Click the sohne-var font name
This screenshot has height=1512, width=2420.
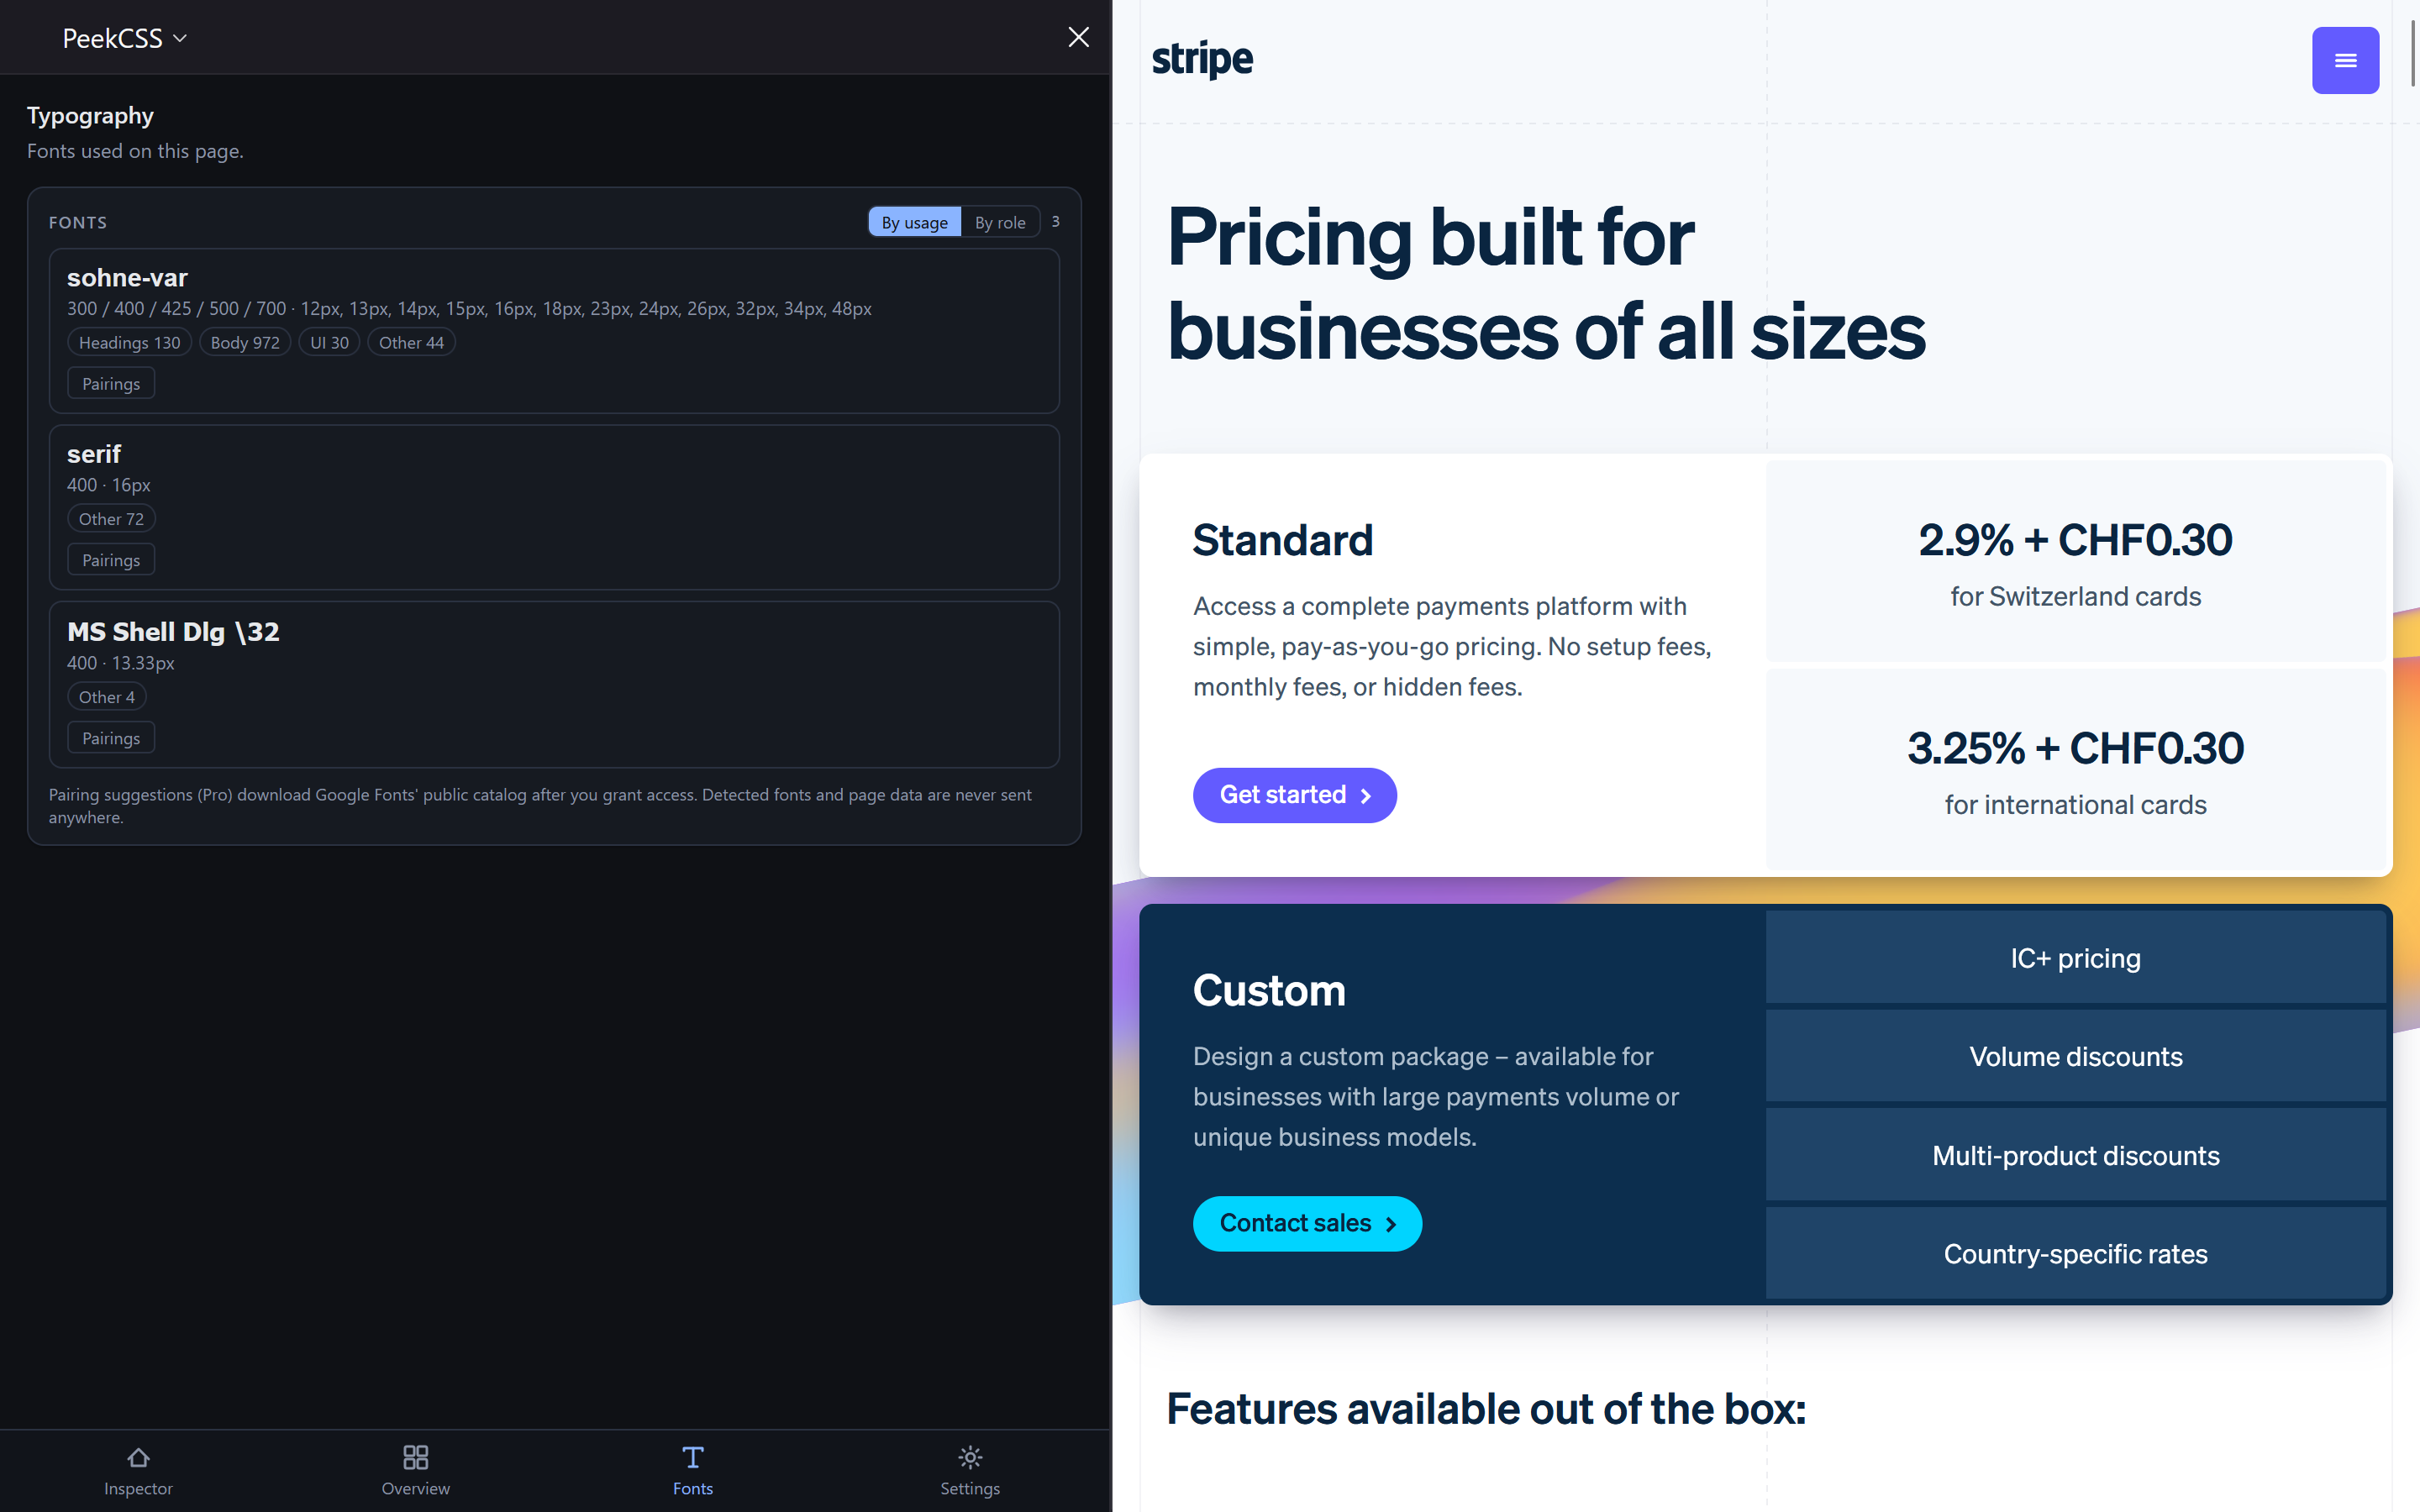point(127,278)
